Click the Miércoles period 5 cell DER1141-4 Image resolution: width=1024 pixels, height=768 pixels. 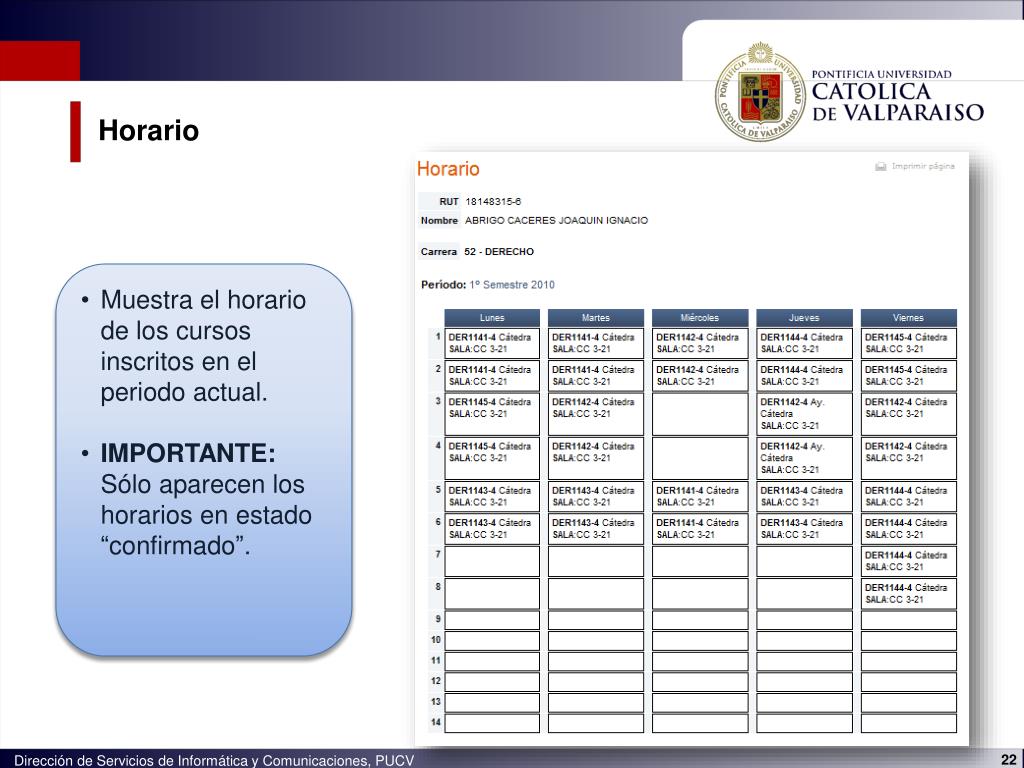click(699, 496)
